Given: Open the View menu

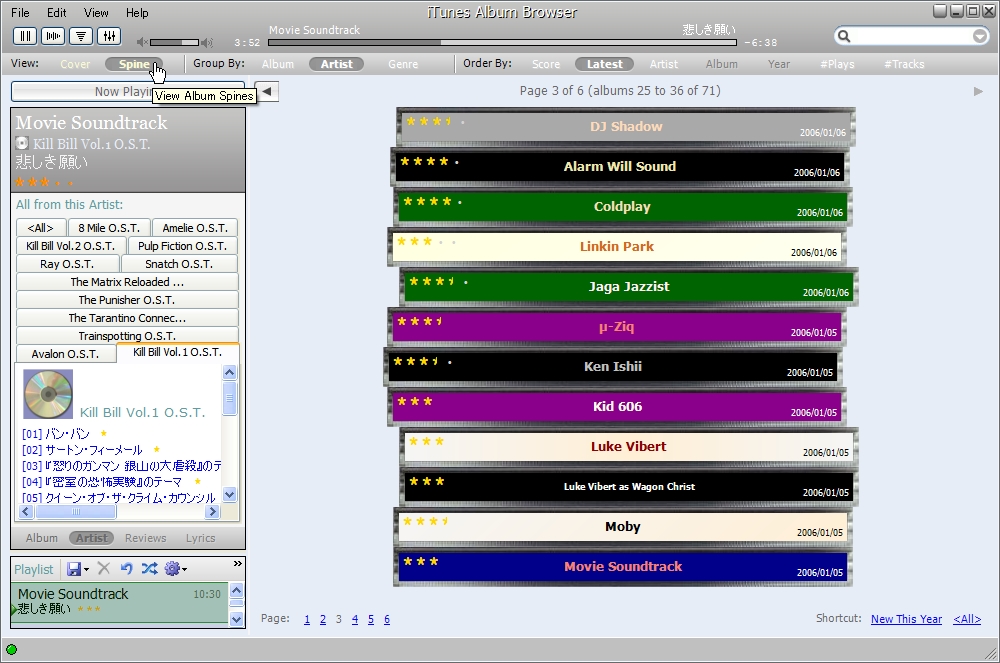Looking at the screenshot, I should tap(96, 13).
